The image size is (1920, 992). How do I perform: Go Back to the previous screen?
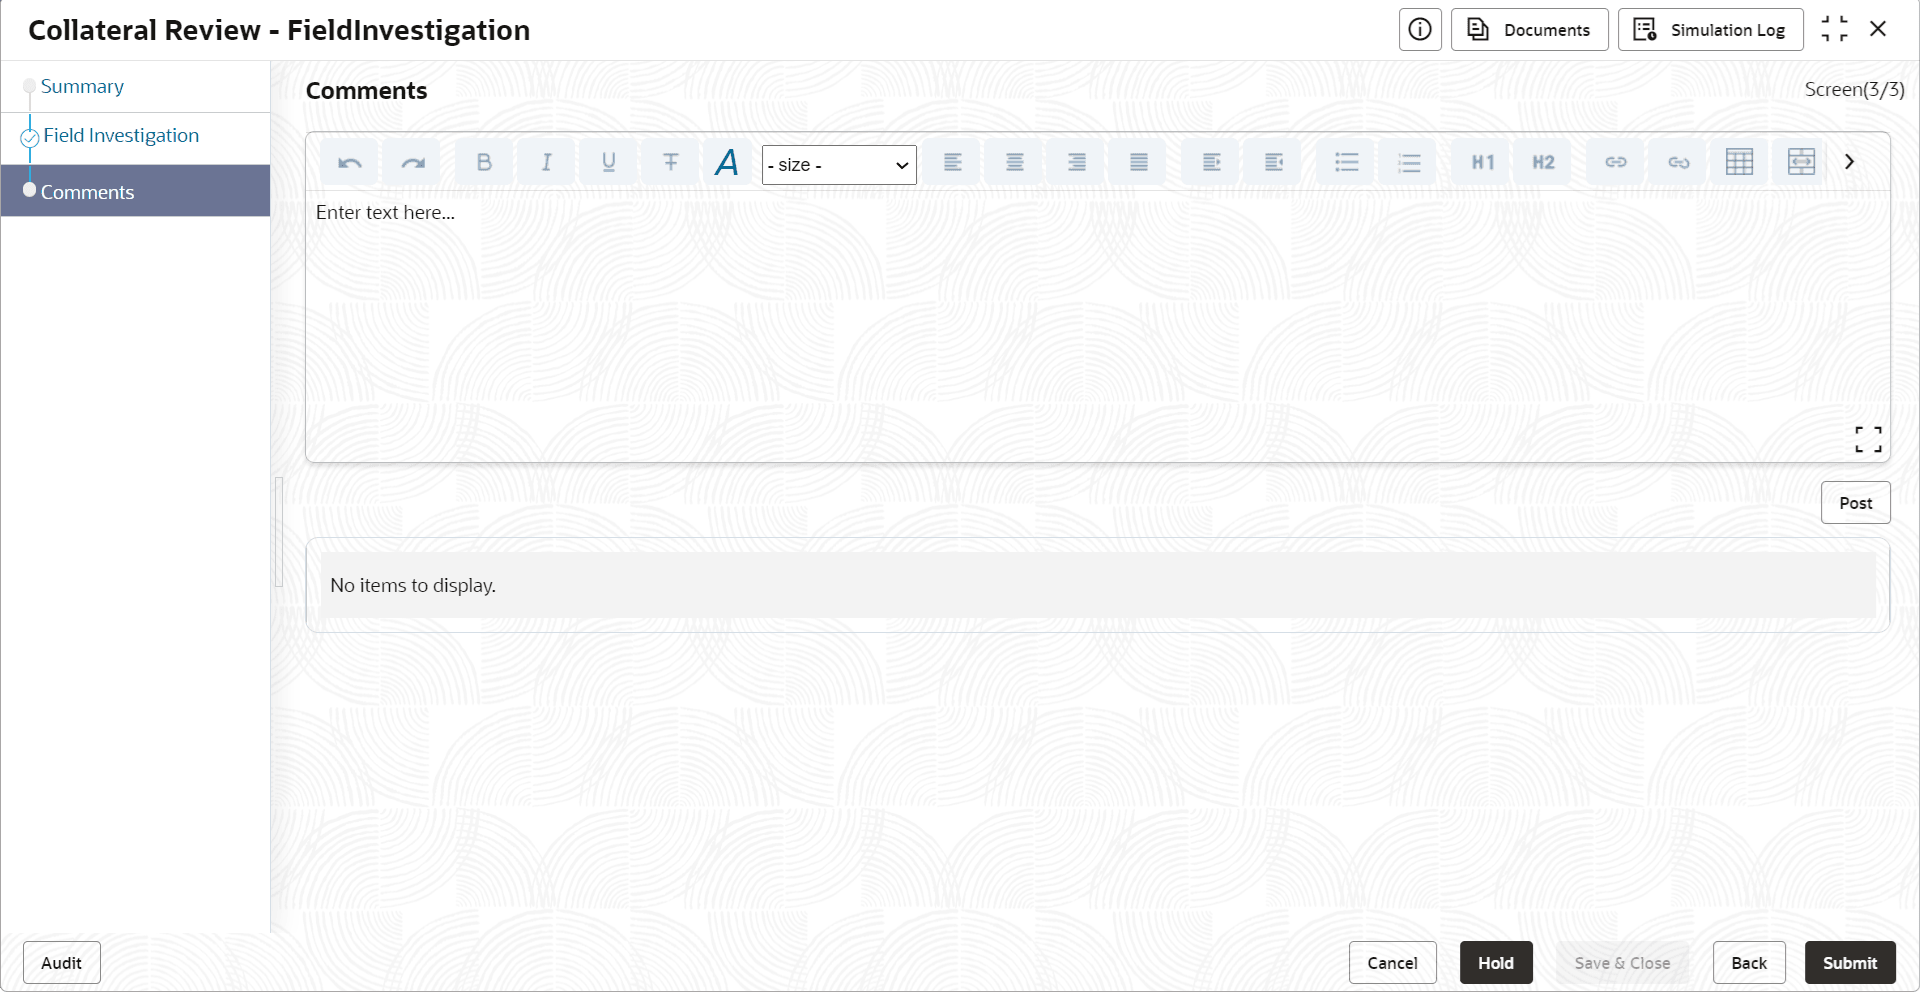coord(1749,963)
